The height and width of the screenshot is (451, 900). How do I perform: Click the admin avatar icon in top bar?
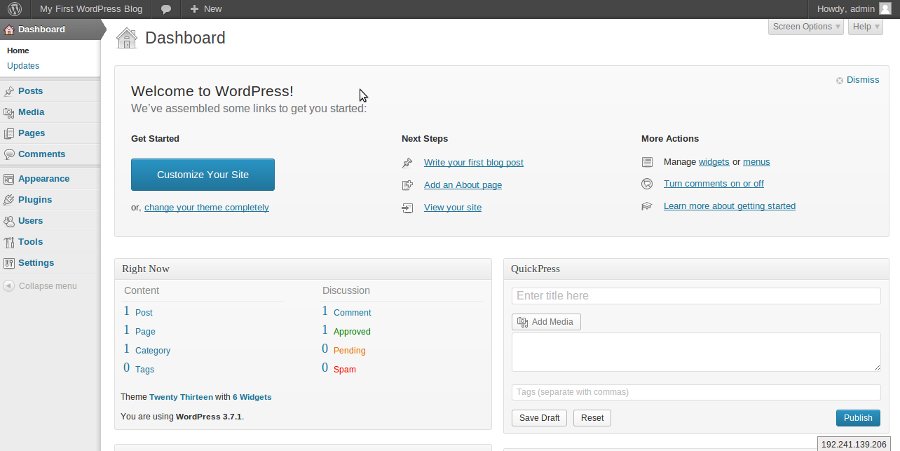pyautogui.click(x=885, y=9)
